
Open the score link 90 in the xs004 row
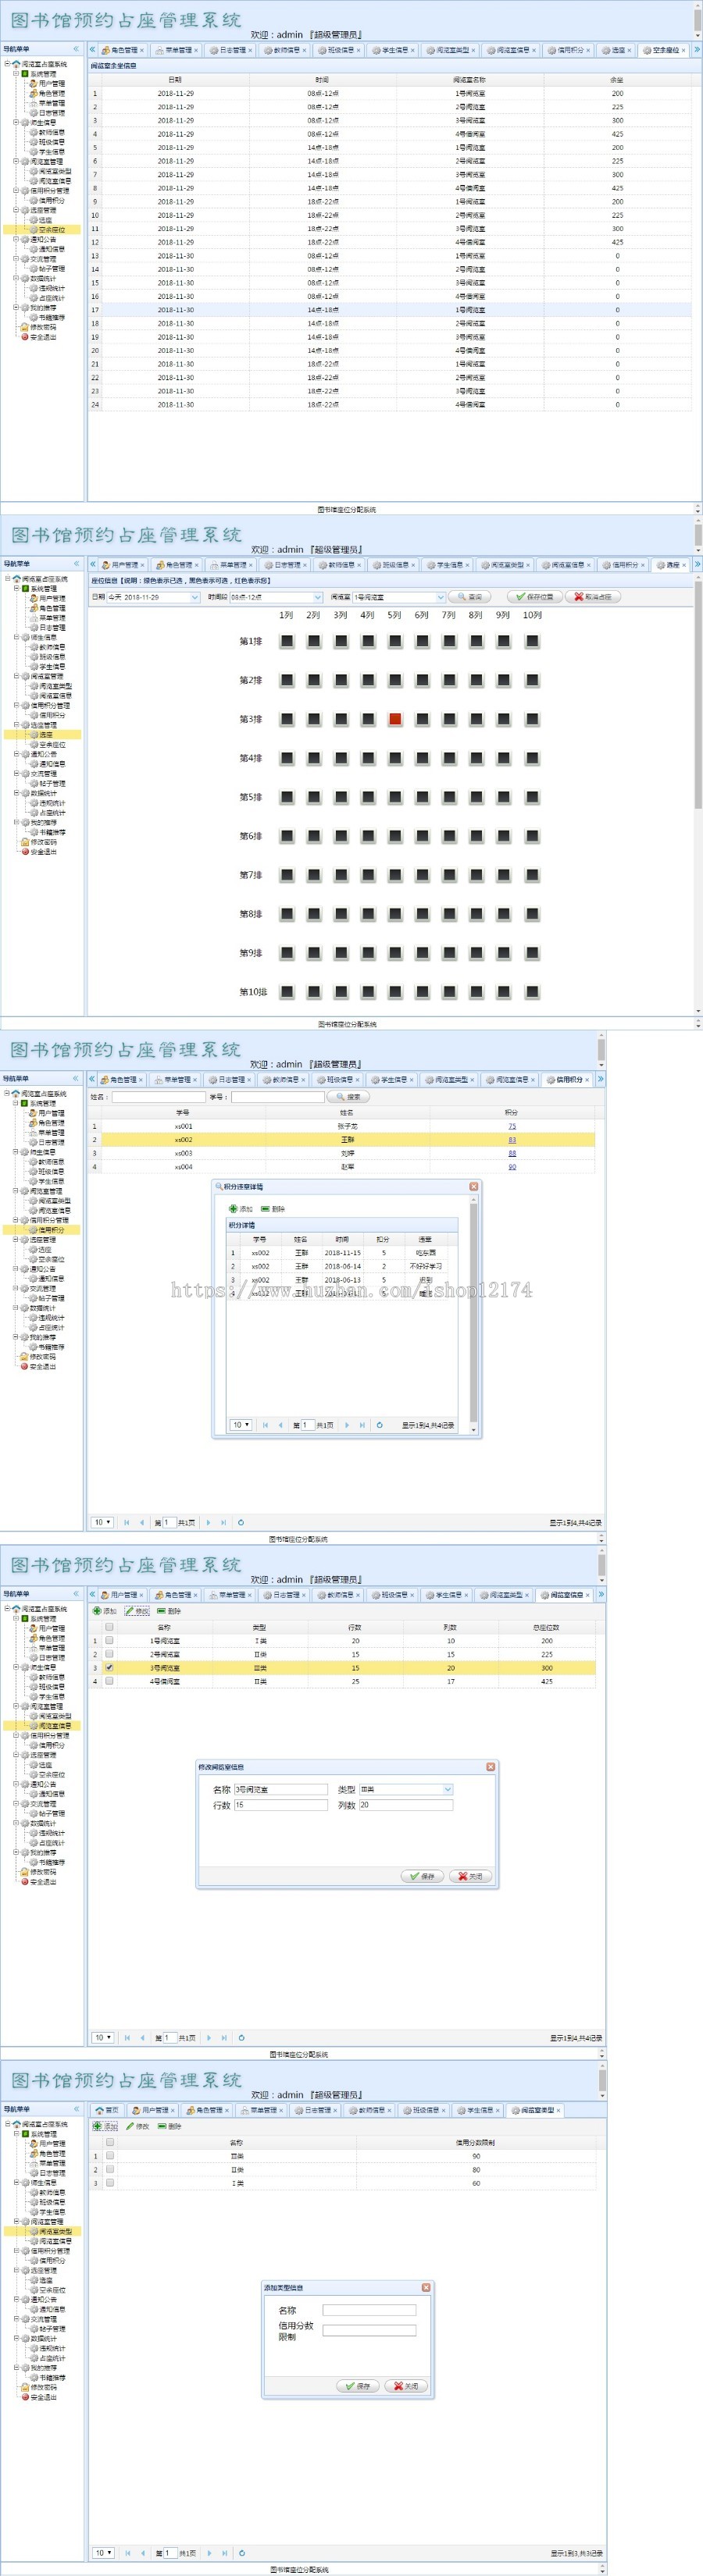click(x=512, y=1167)
